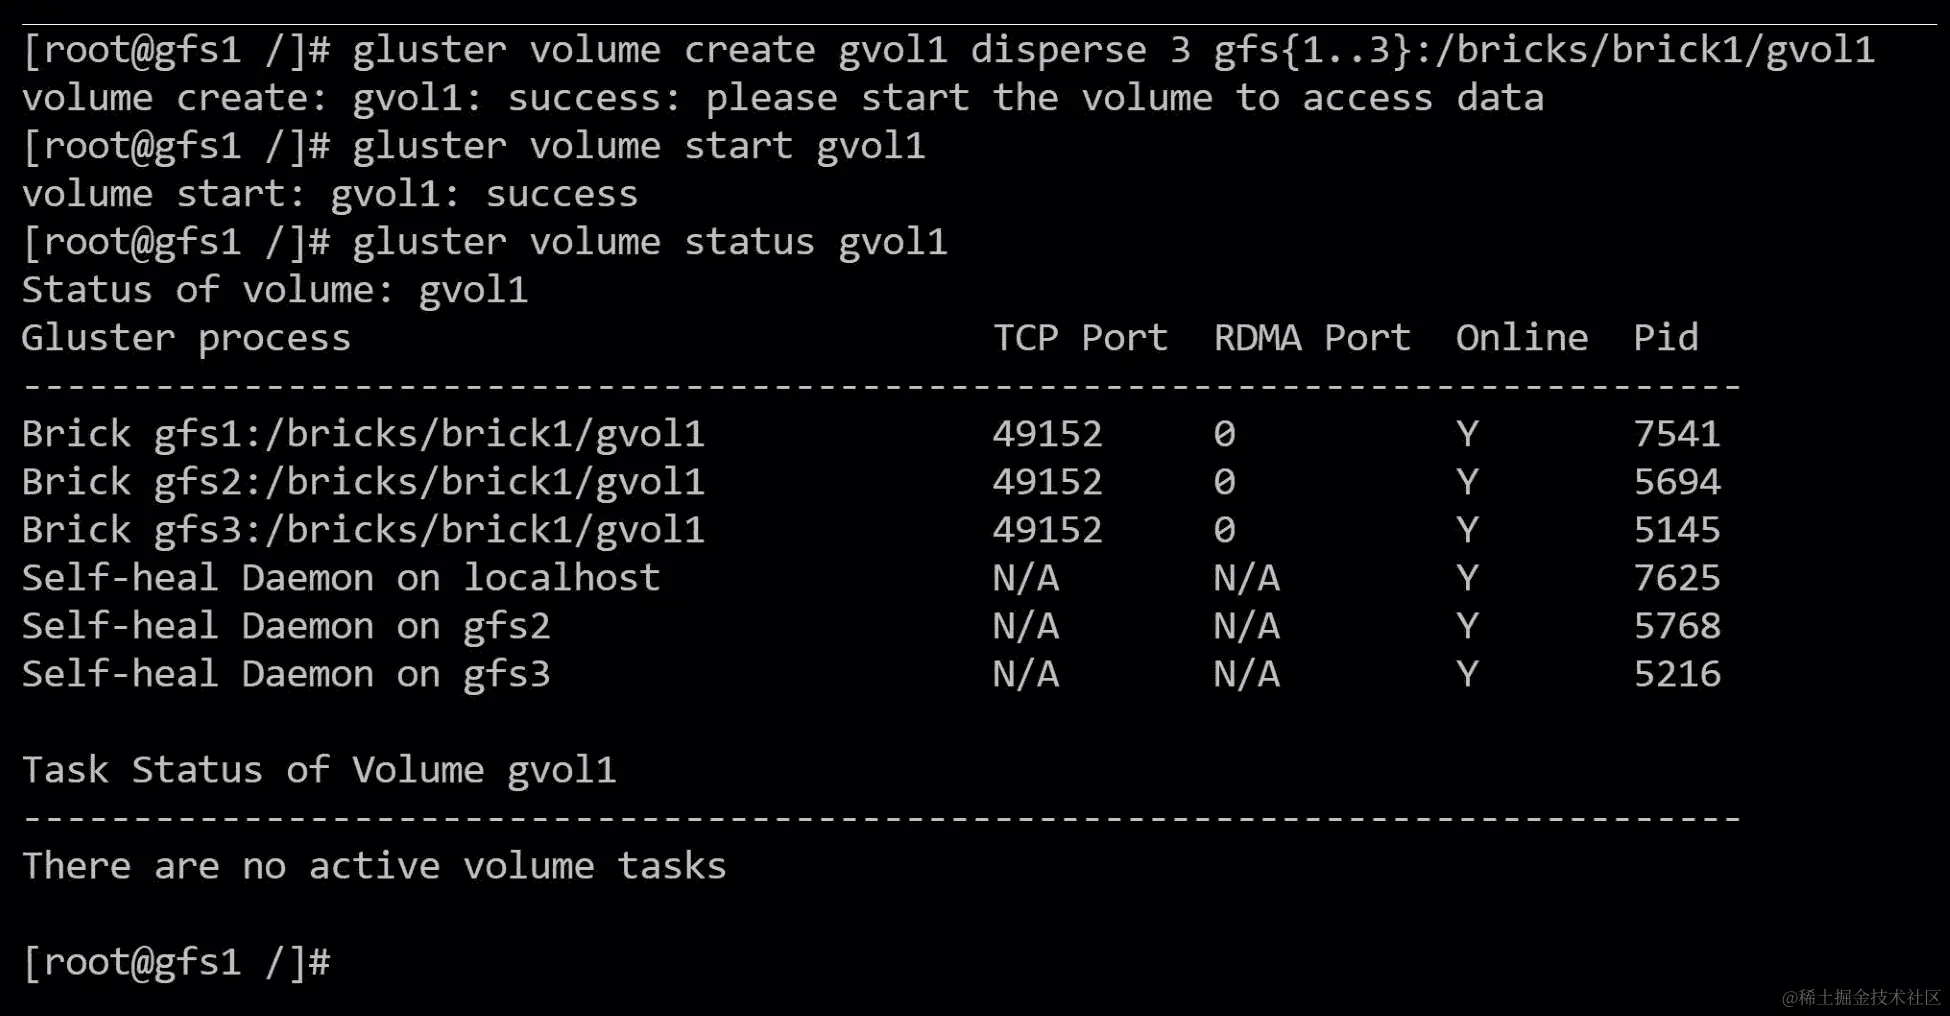The height and width of the screenshot is (1016, 1950).
Task: Click the final empty [root@gfs1 /]# prompt
Action: pyautogui.click(x=176, y=962)
